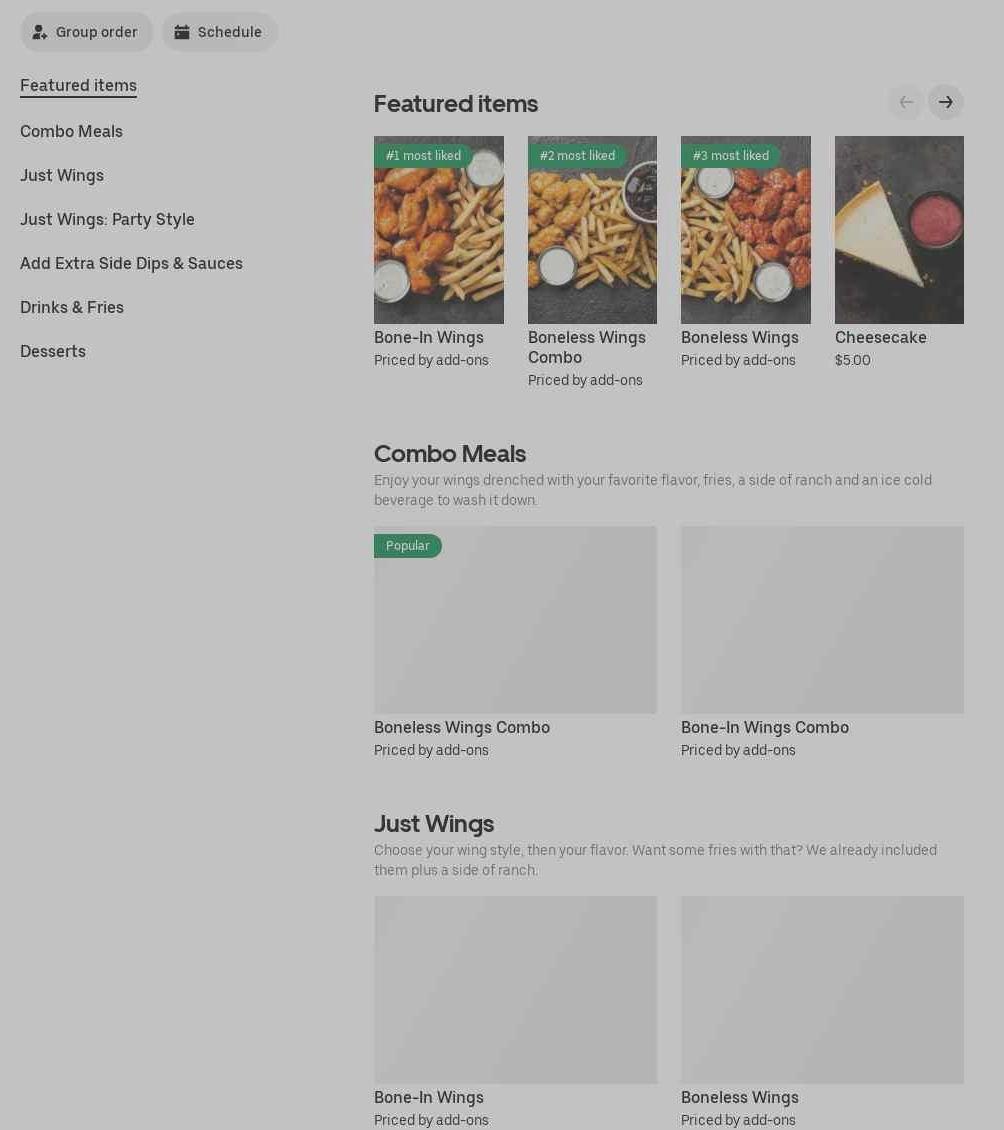Open the Schedule button
Viewport: 1004px width, 1130px height.
point(219,32)
